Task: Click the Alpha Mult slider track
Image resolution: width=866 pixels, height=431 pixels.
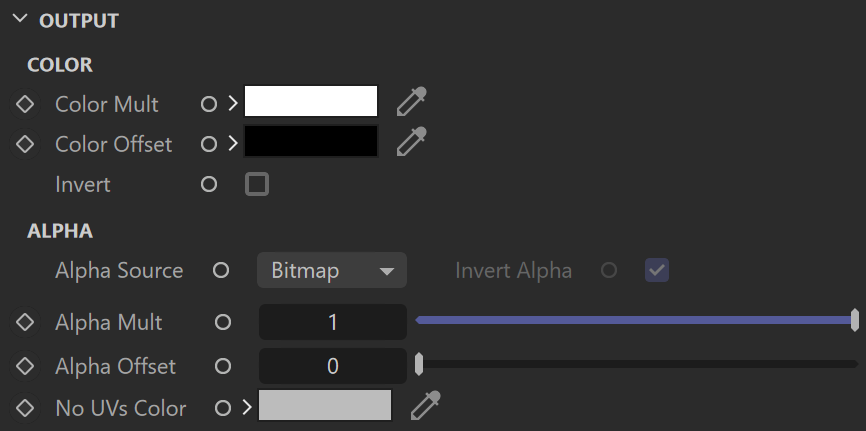Action: 636,320
